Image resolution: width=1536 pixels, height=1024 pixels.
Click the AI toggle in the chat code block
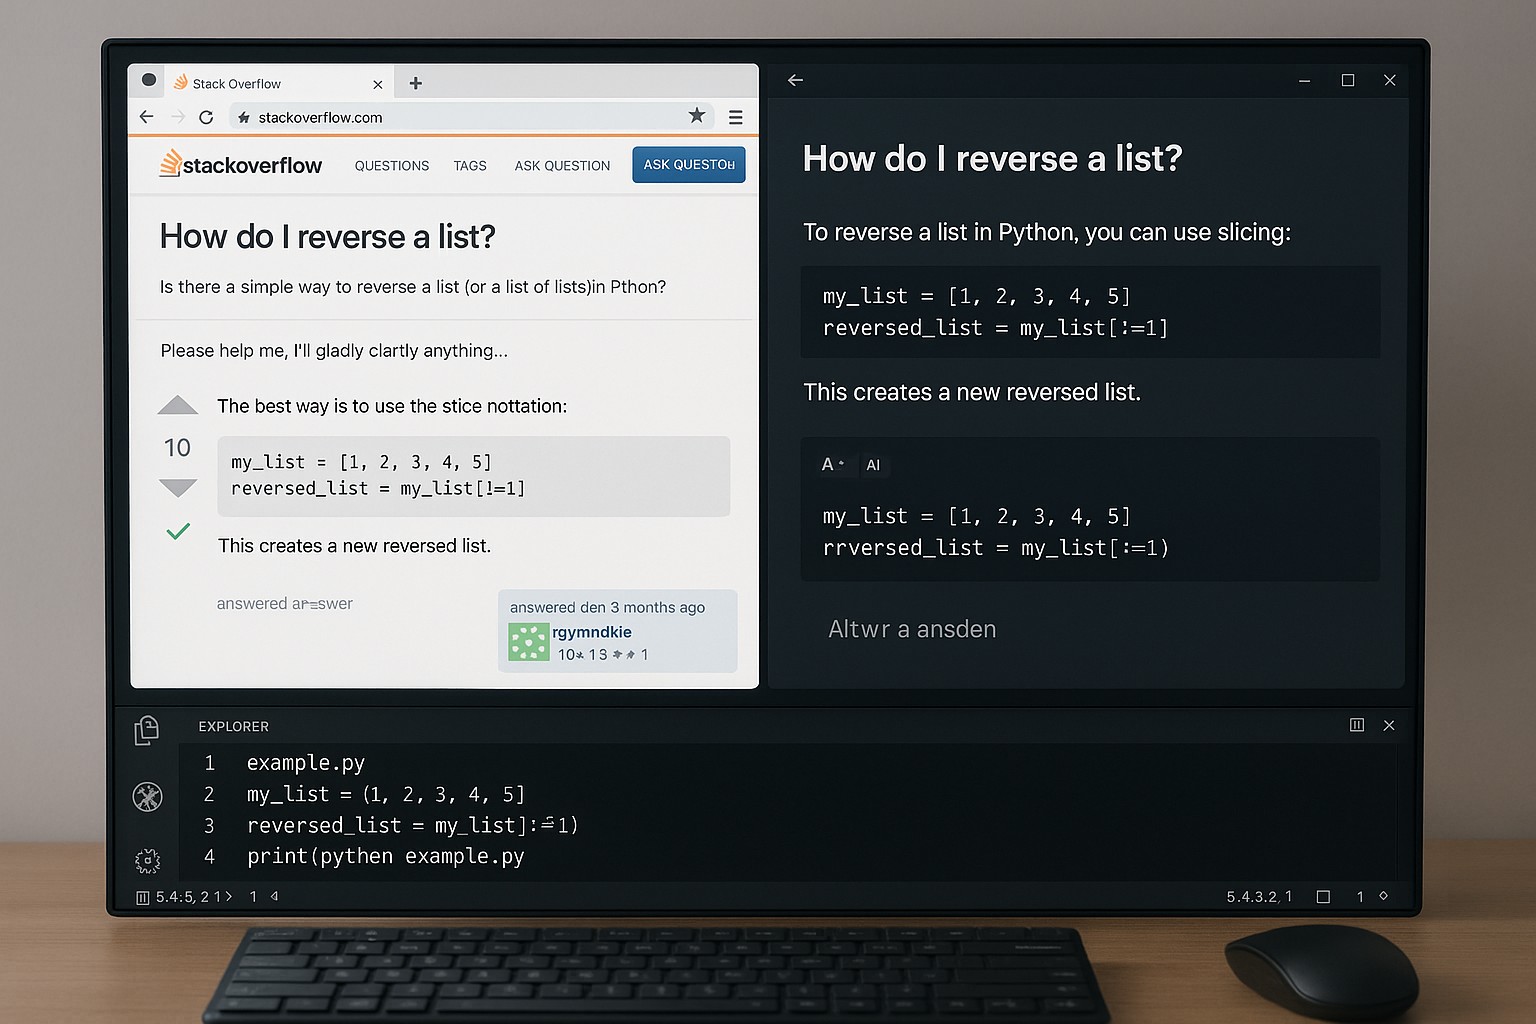874,465
